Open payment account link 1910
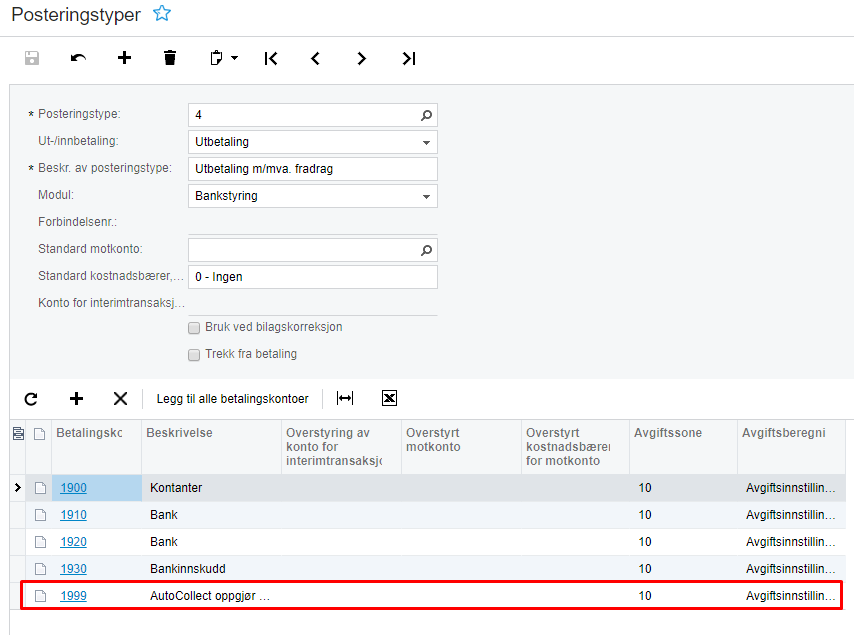 (x=74, y=515)
